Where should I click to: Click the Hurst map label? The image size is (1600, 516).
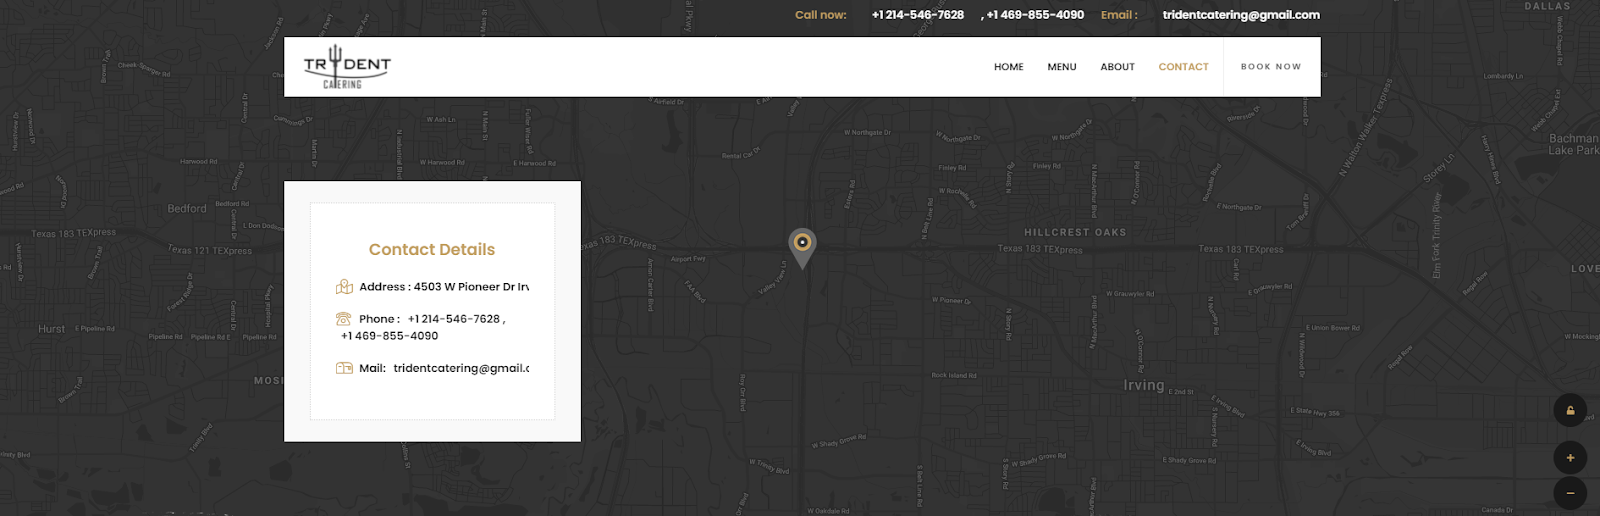pyautogui.click(x=52, y=329)
